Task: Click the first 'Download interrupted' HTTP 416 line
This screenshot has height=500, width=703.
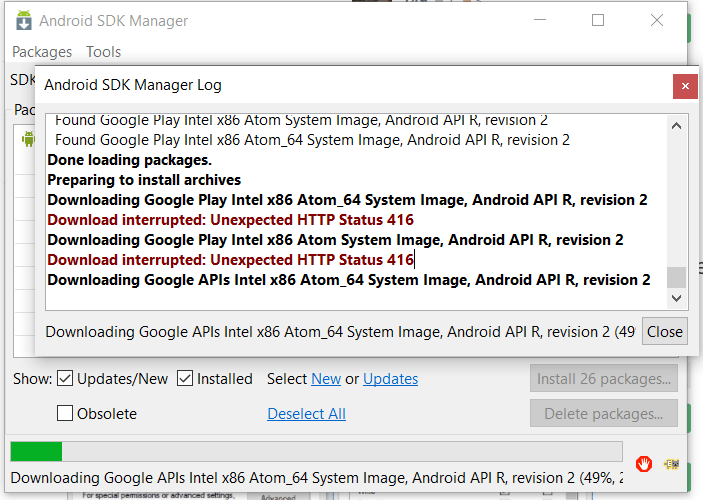Action: tap(230, 220)
